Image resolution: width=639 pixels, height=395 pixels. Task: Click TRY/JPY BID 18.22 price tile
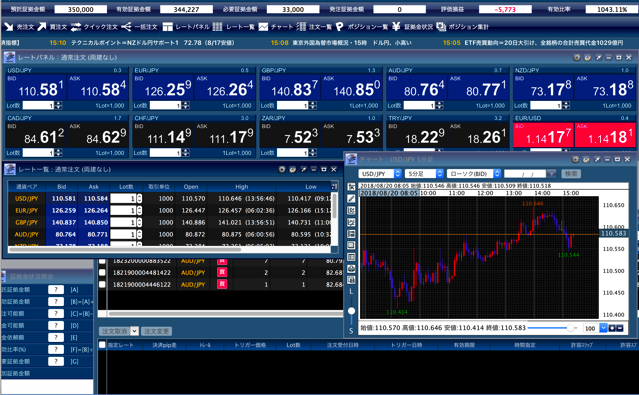(416, 135)
